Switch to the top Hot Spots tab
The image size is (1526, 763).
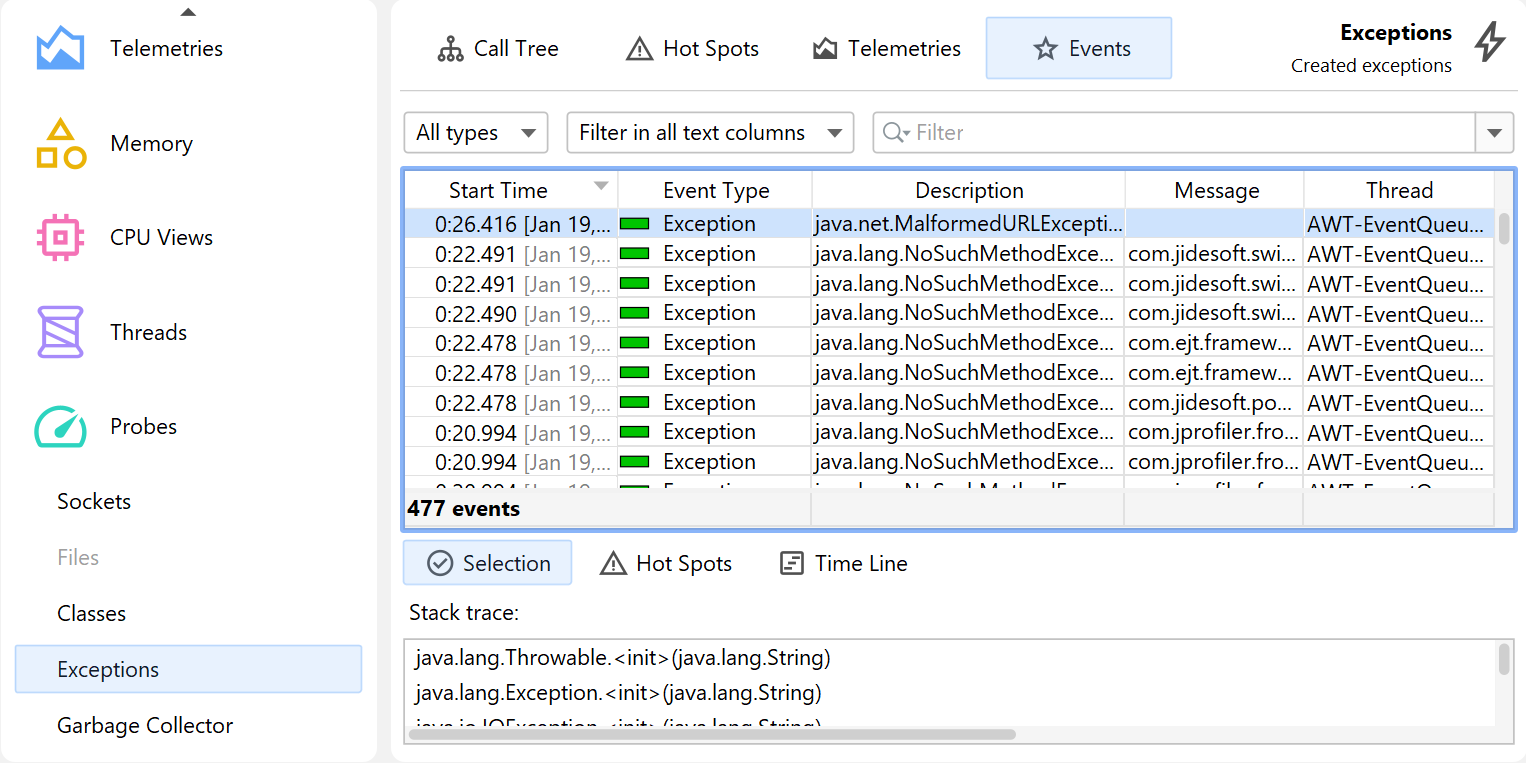coord(692,49)
